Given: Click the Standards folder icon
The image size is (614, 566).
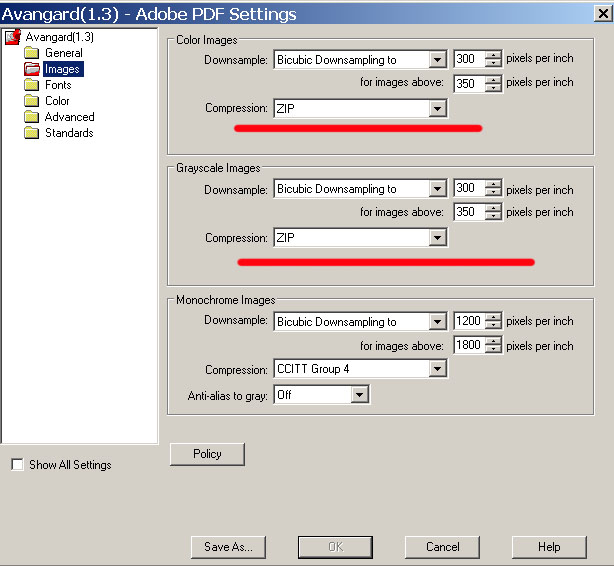Looking at the screenshot, I should [x=31, y=133].
